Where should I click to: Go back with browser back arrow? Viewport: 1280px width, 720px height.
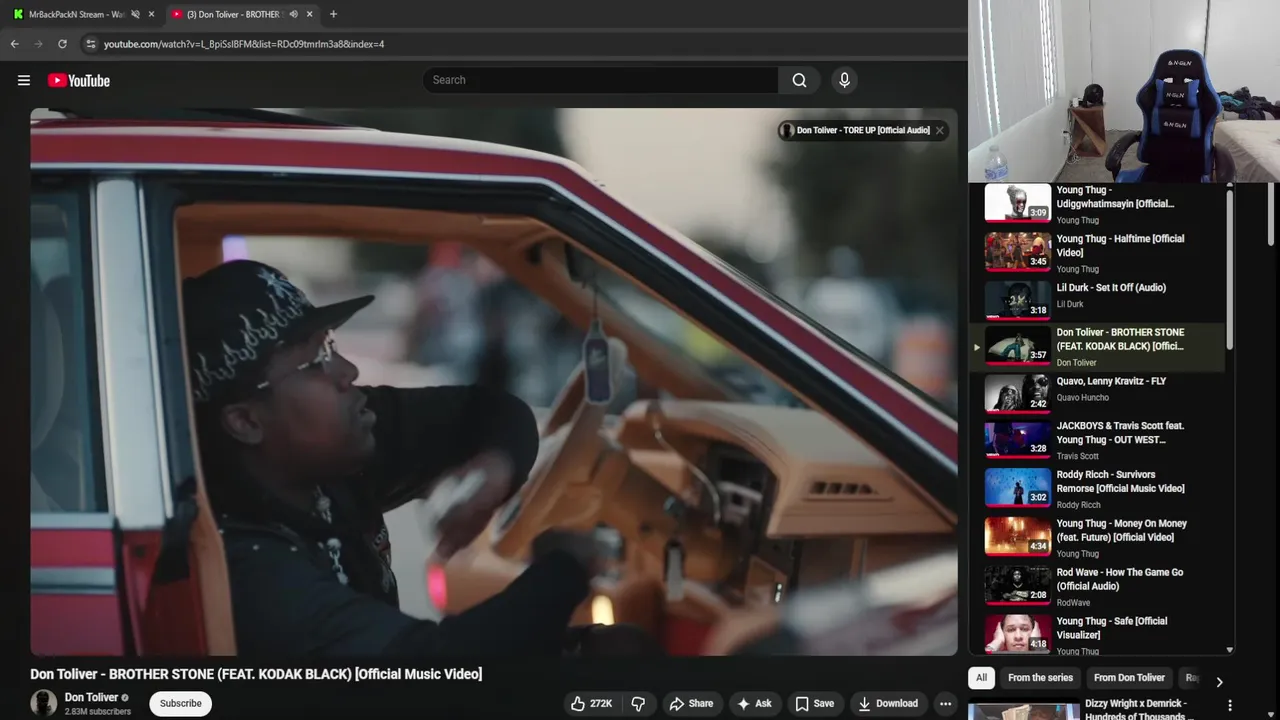[14, 44]
